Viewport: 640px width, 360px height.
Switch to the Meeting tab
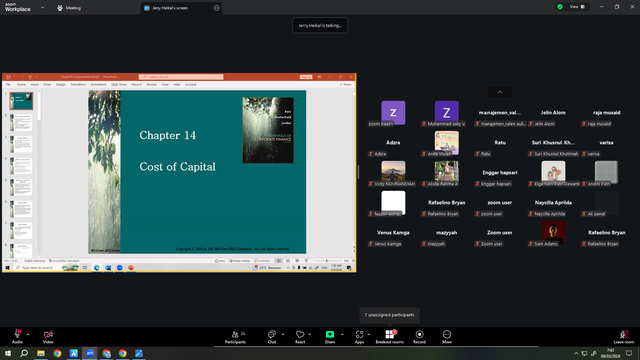point(69,8)
